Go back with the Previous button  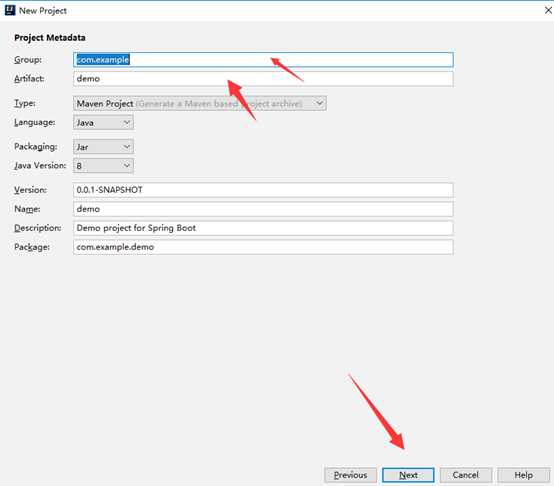click(x=350, y=475)
